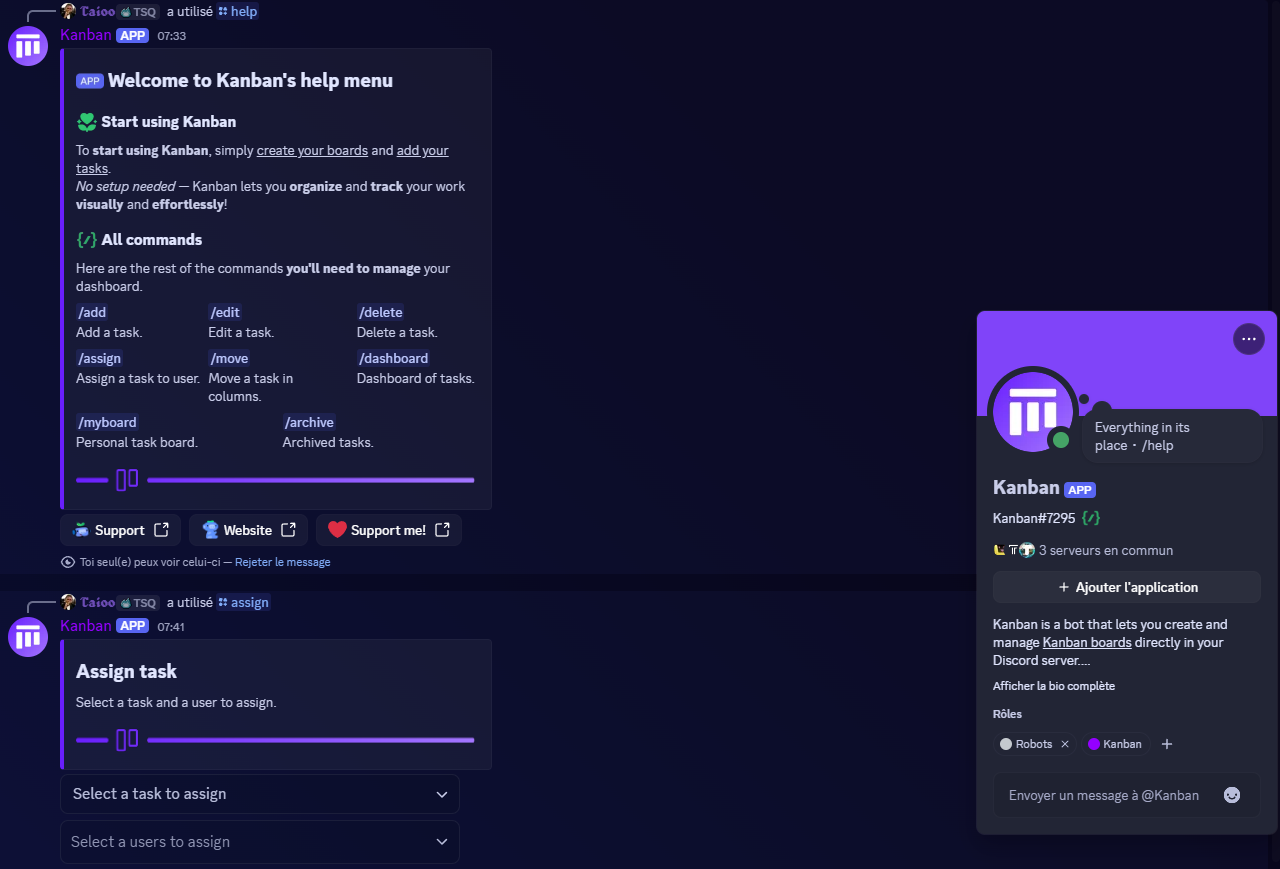
Task: Click t'aioo's user avatar above the help message
Action: 68,11
